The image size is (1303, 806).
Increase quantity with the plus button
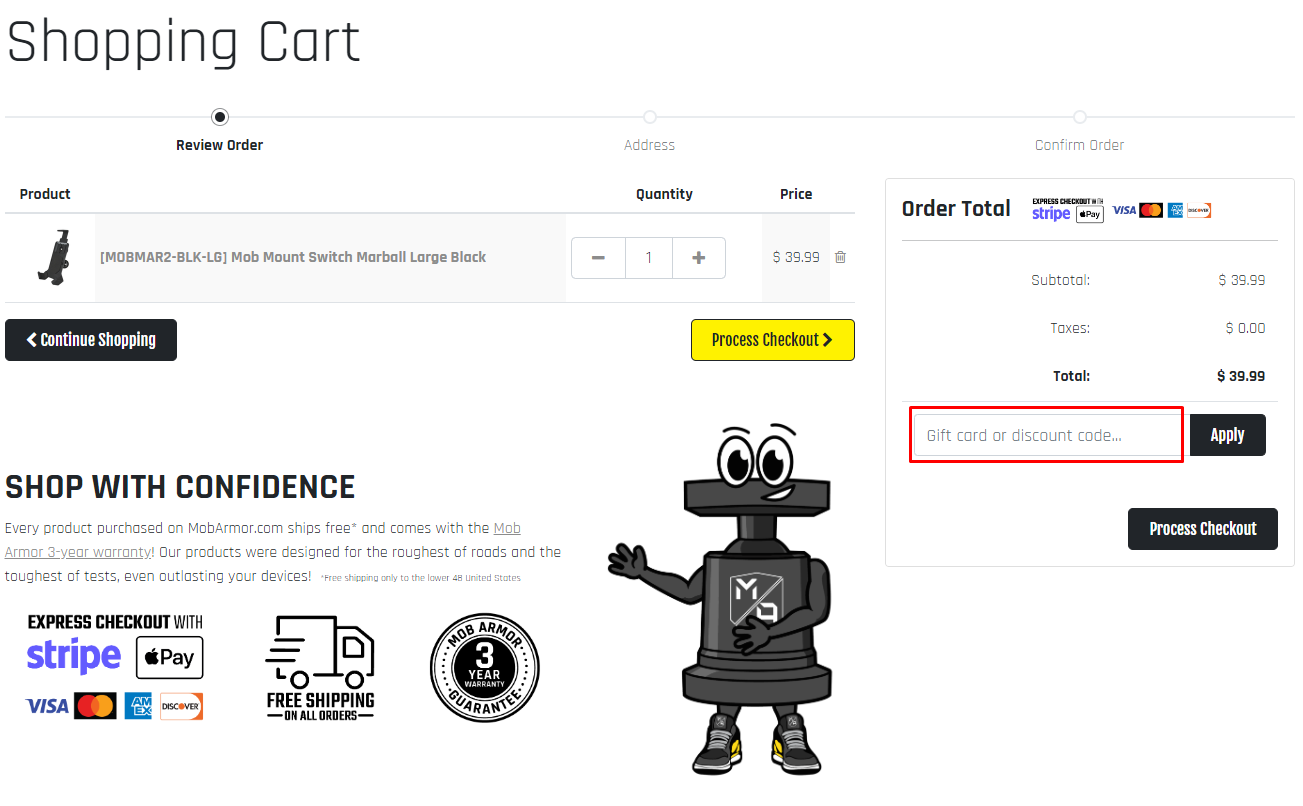pos(698,258)
